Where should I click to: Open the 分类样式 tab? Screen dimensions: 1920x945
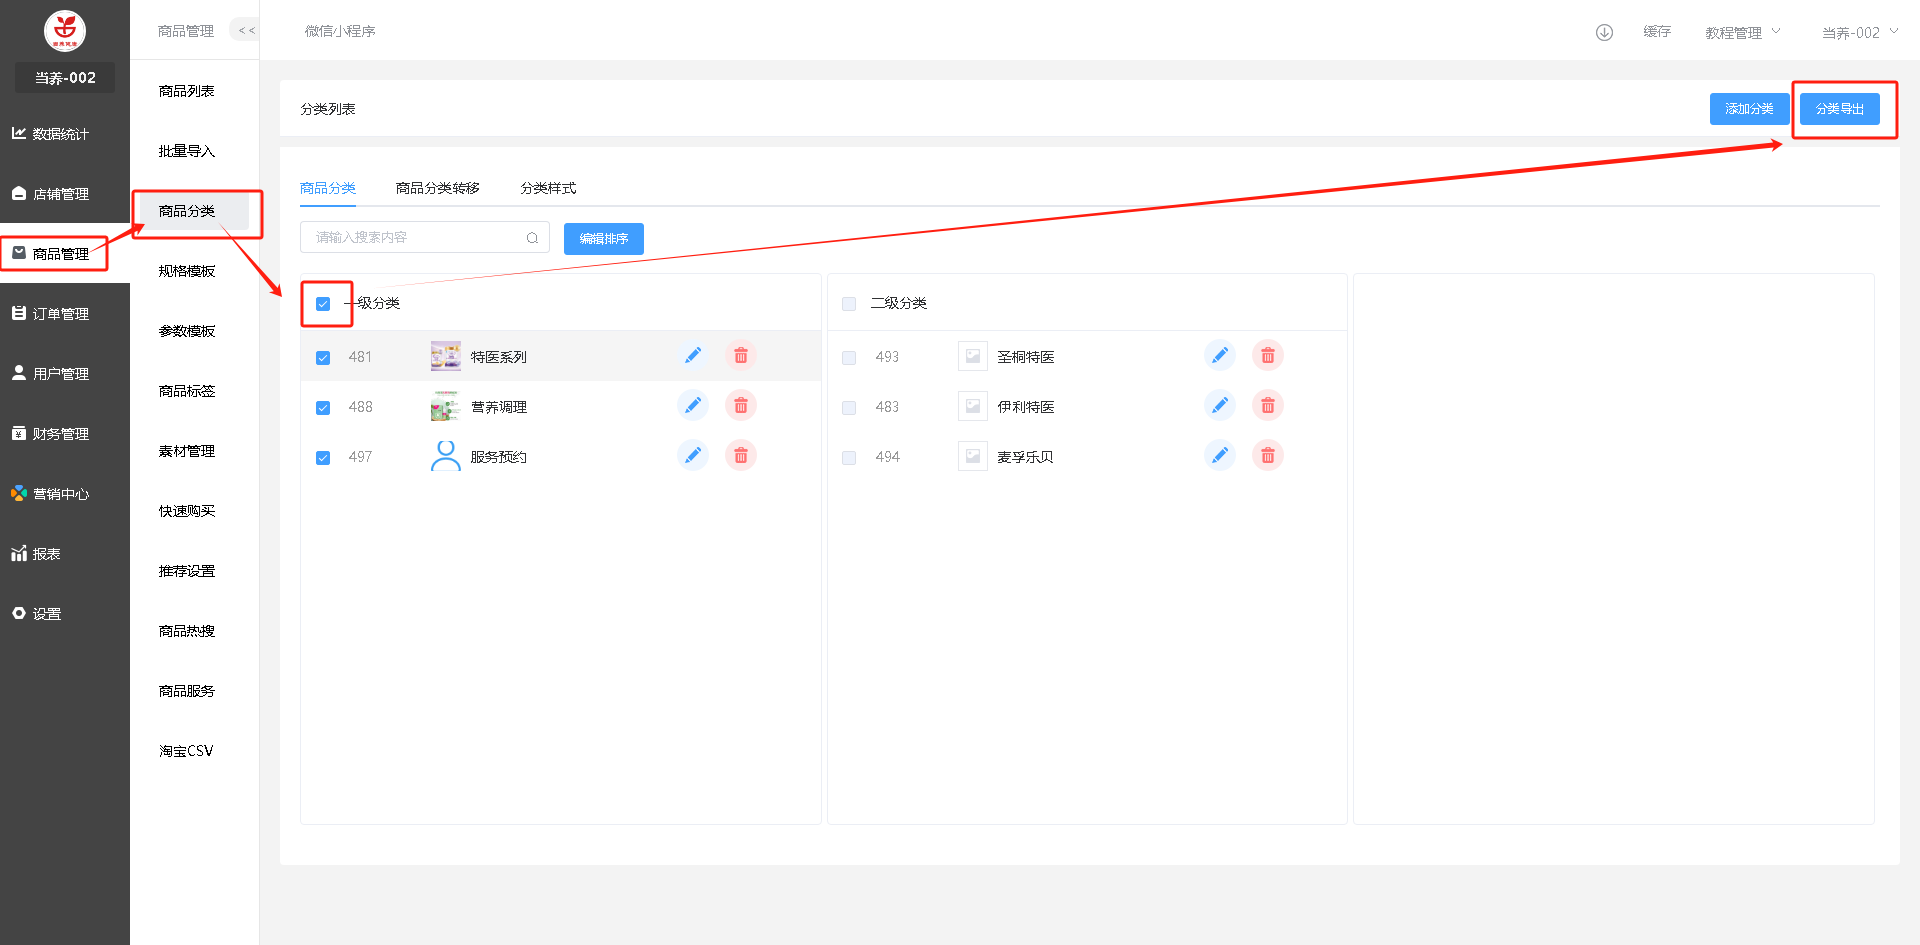[548, 188]
